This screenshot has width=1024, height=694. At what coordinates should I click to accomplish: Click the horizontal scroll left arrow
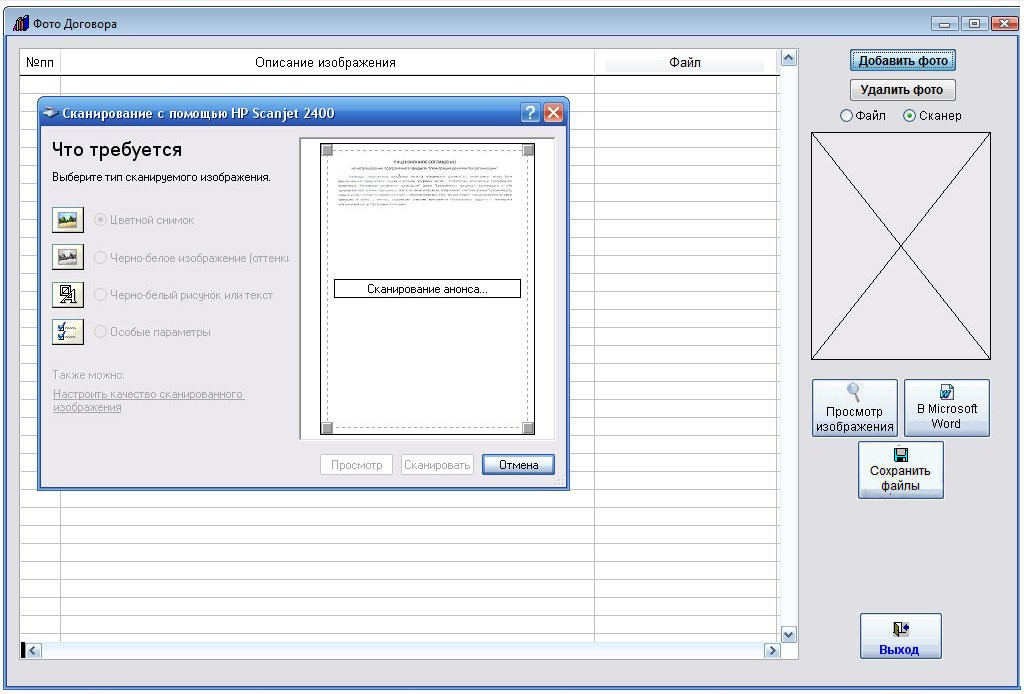point(33,650)
